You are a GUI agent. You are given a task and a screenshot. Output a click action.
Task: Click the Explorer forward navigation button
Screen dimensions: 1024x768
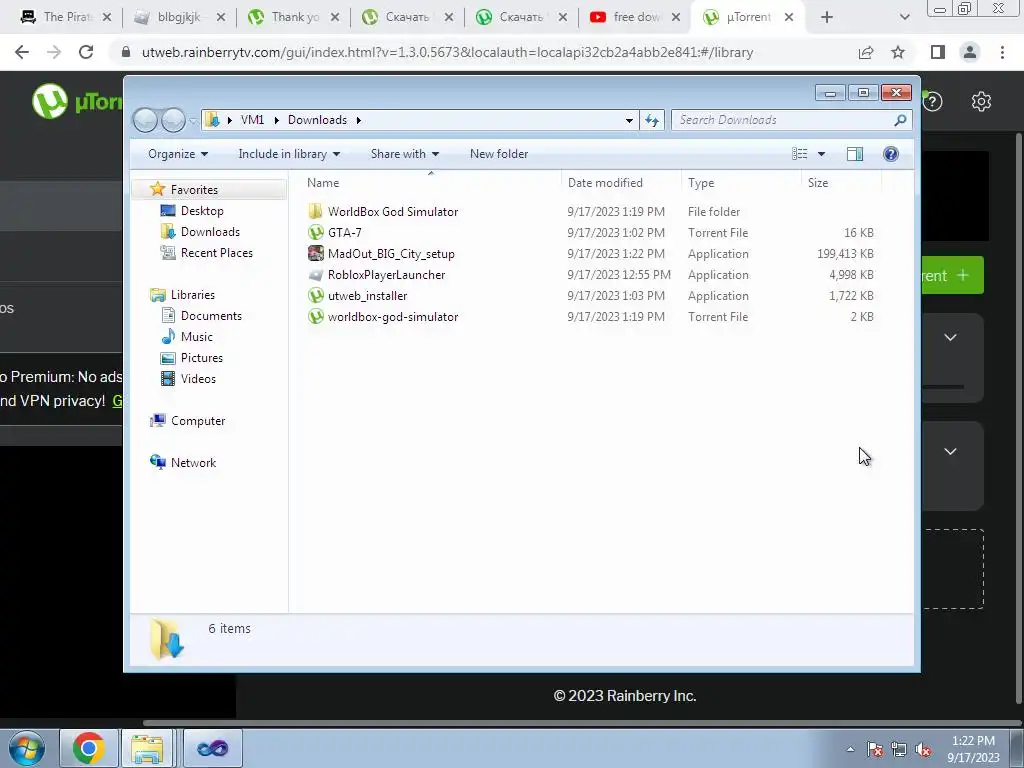click(x=173, y=120)
